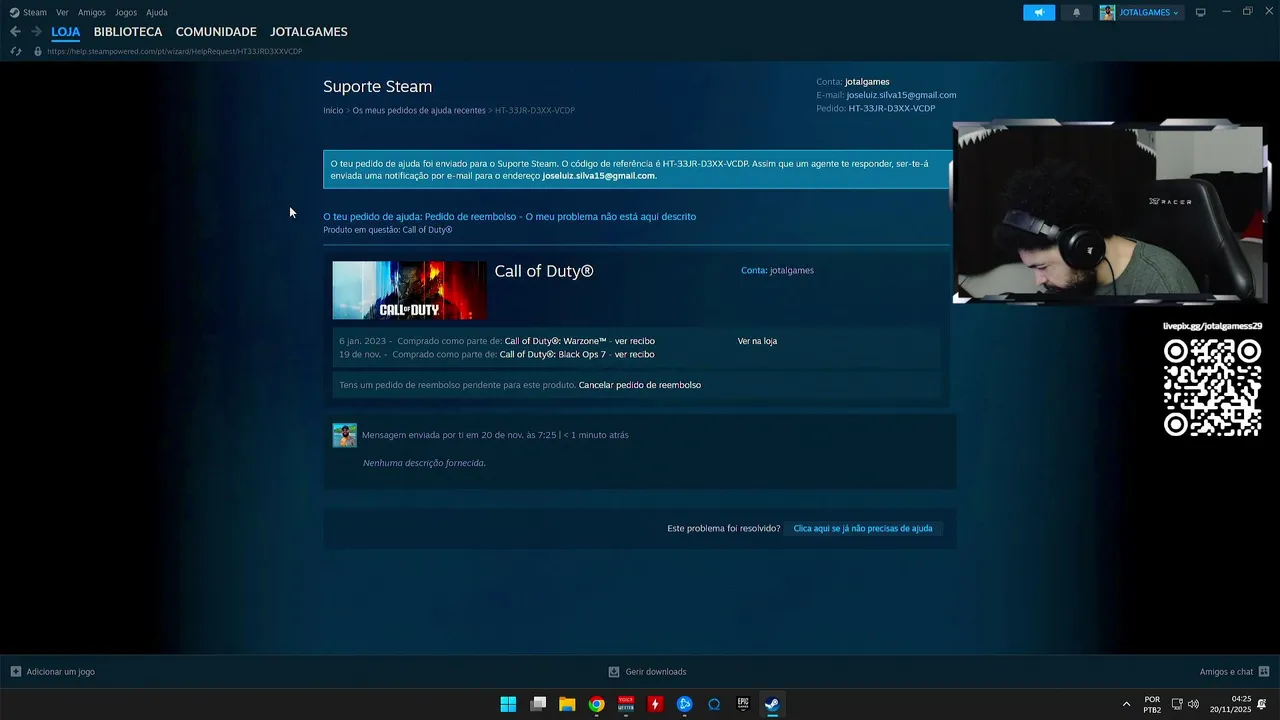1280x720 pixels.
Task: Open the Amigos menu
Action: (92, 12)
